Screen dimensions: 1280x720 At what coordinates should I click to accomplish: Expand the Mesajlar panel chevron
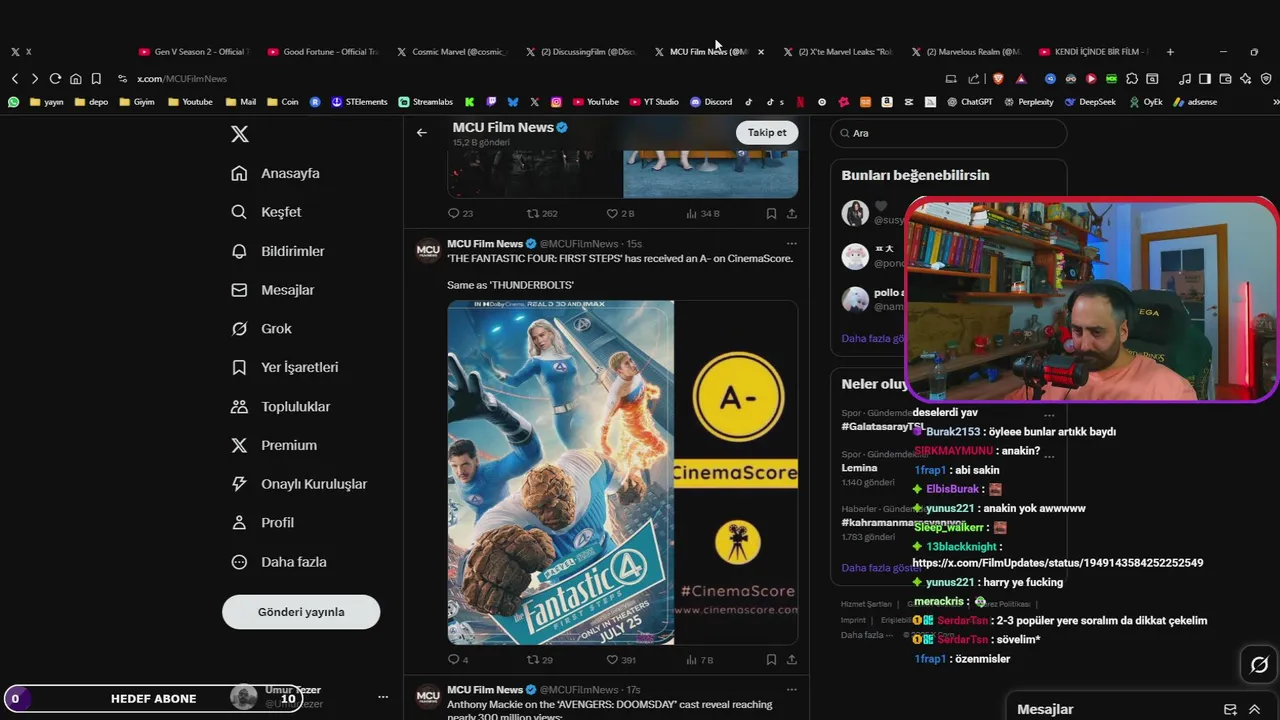point(1255,710)
